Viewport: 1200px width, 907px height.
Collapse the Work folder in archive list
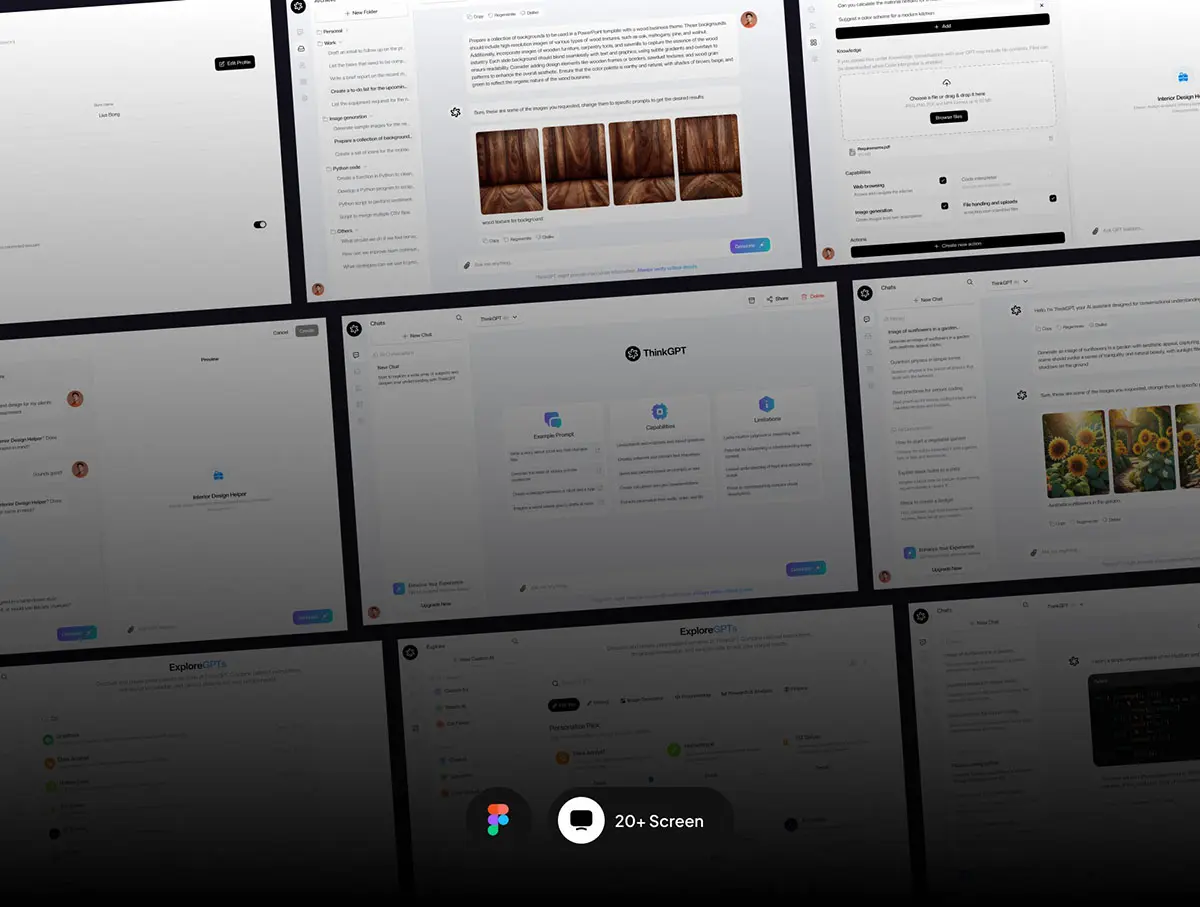click(x=329, y=43)
